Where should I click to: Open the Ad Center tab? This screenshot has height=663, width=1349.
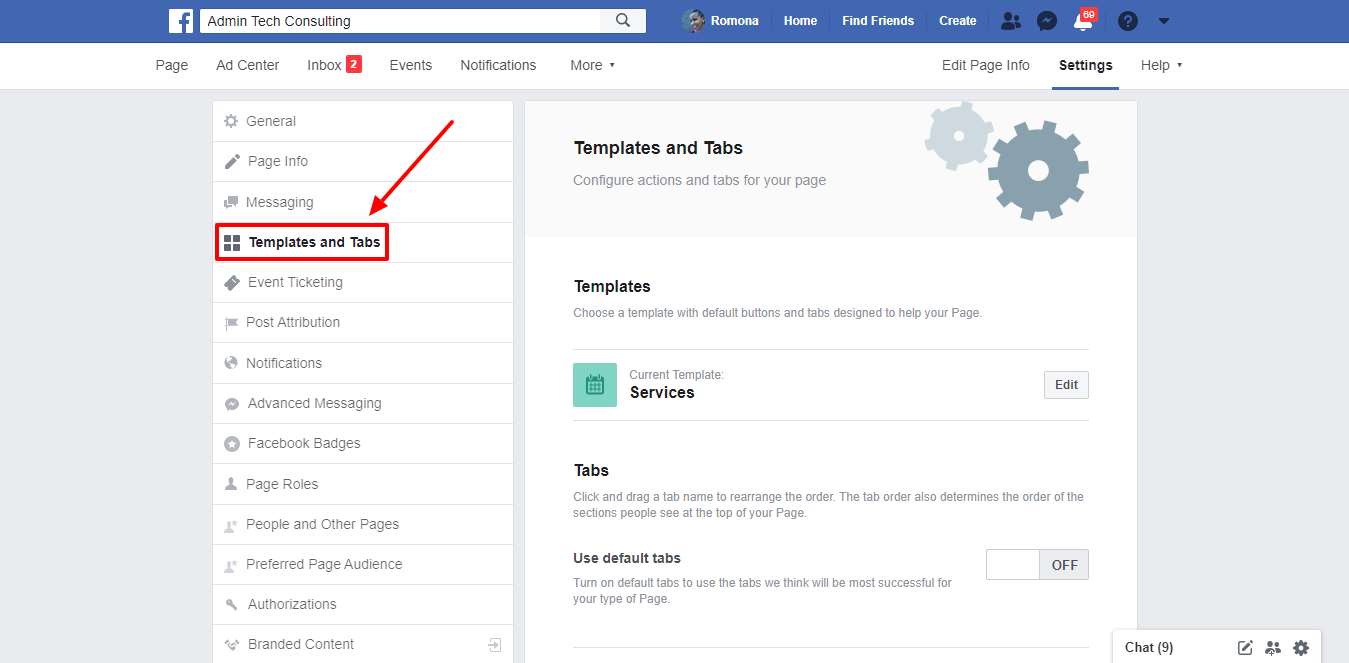tap(248, 65)
